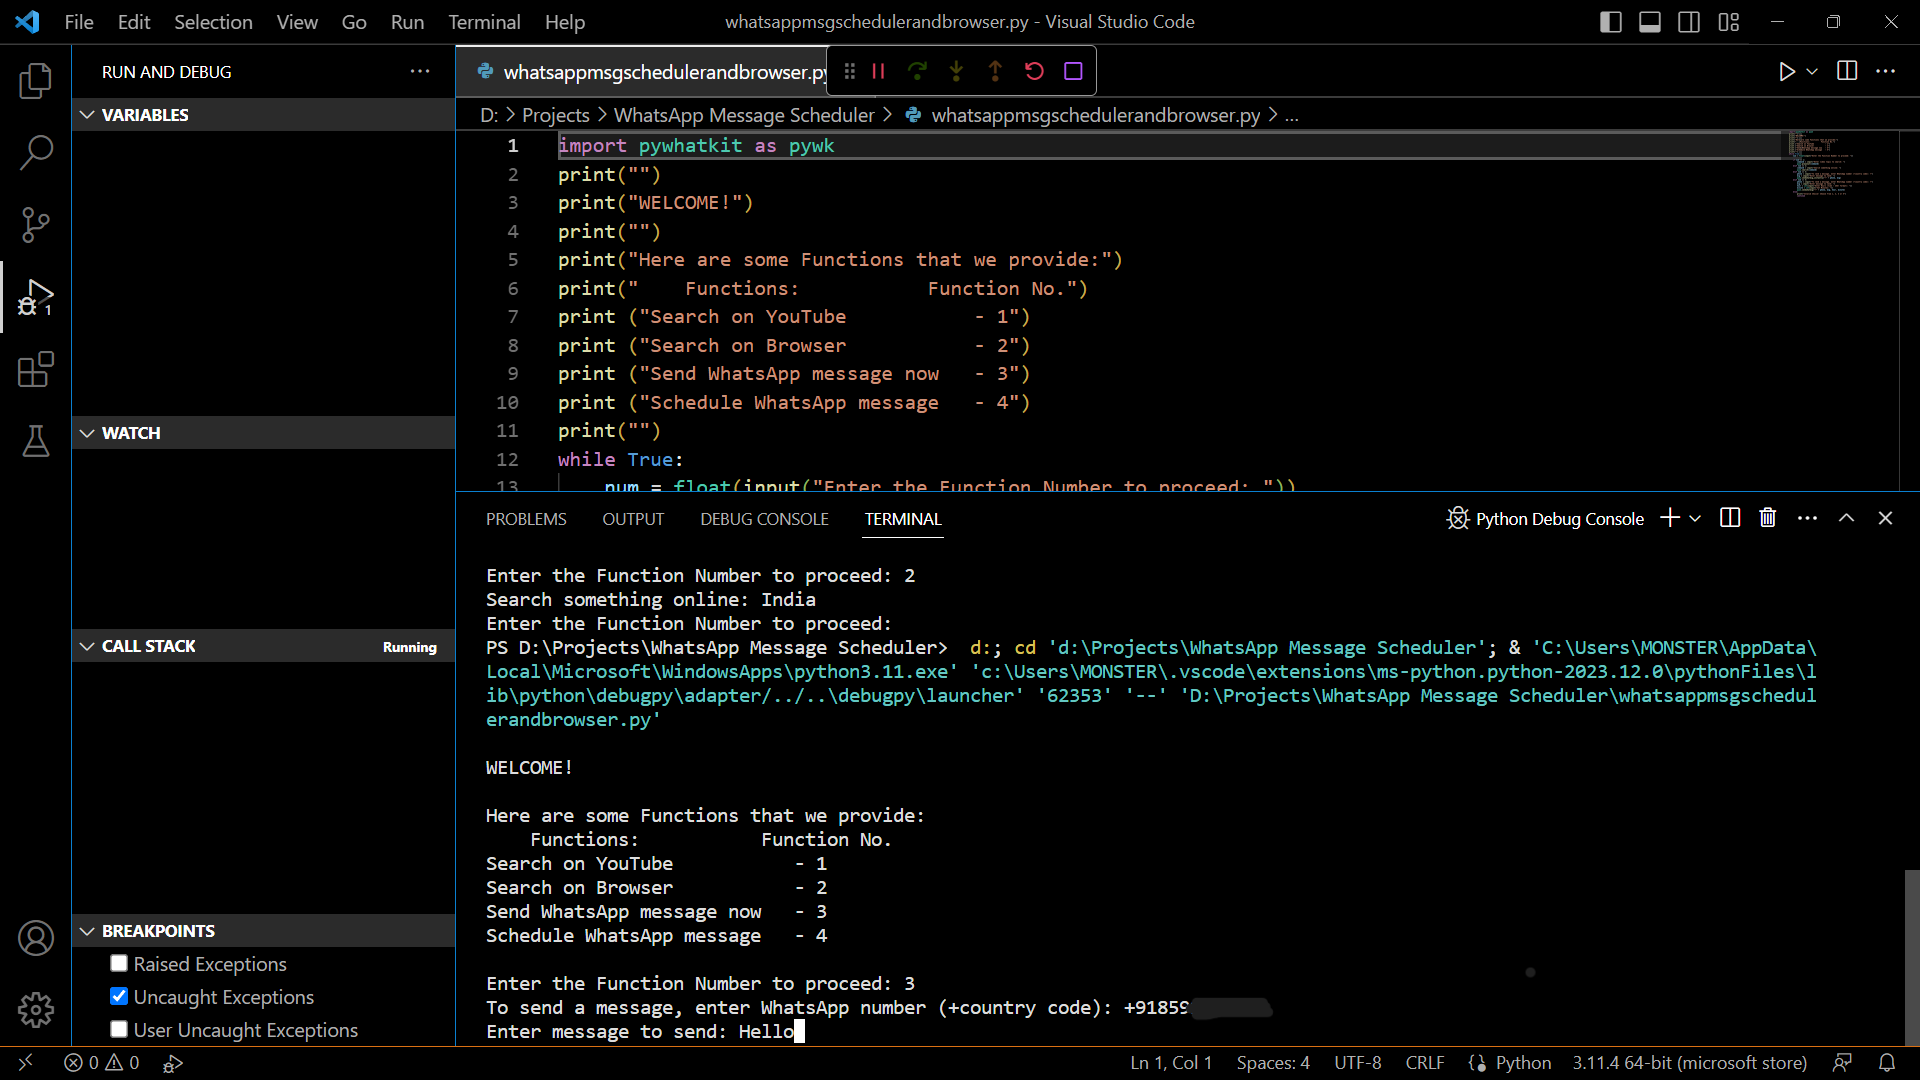The width and height of the screenshot is (1920, 1080).
Task: Enable User Uncaught Exceptions breakpoint
Action: pos(118,1029)
